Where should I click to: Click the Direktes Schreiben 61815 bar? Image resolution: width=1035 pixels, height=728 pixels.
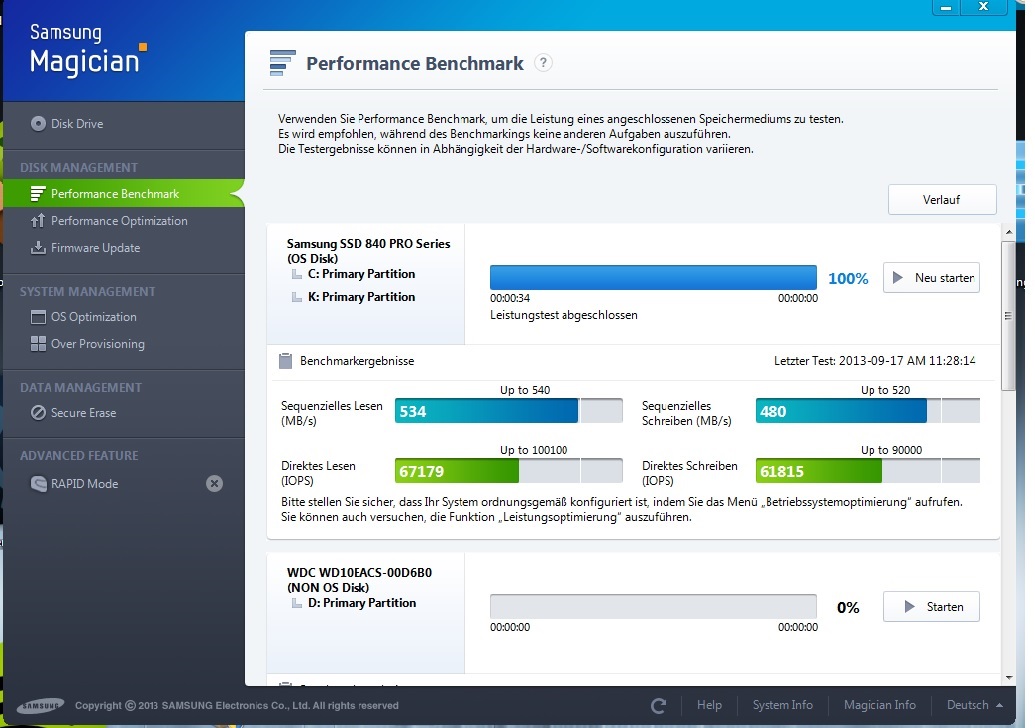click(867, 471)
